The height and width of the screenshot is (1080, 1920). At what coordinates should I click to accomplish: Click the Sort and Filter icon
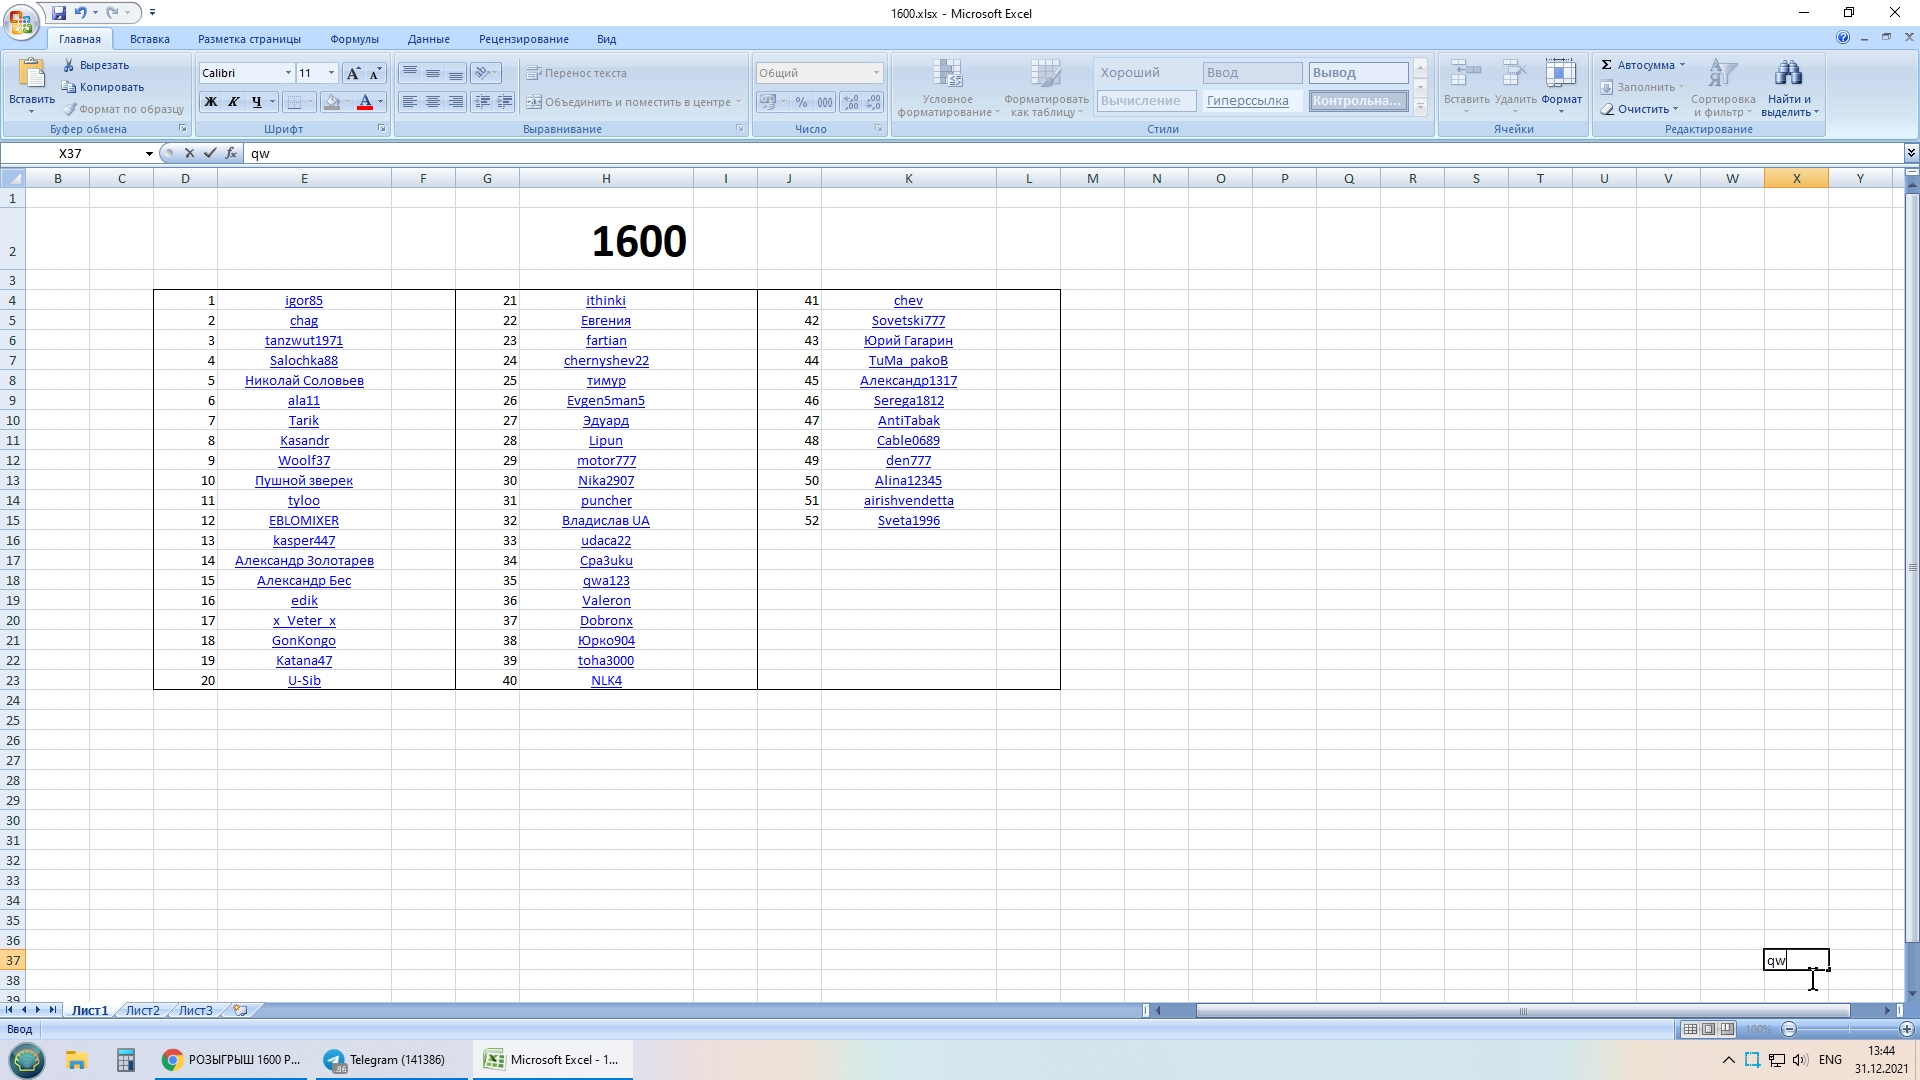point(1723,75)
